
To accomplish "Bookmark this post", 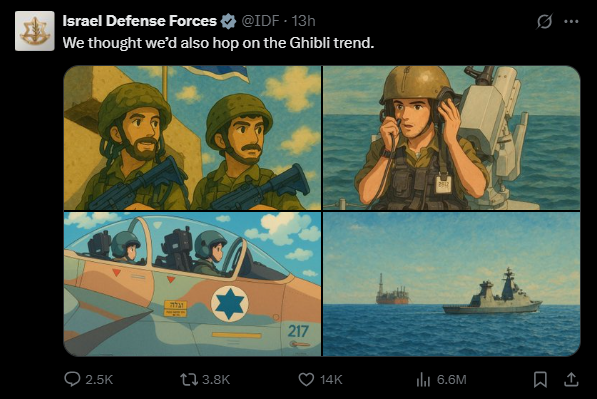I will (x=540, y=379).
